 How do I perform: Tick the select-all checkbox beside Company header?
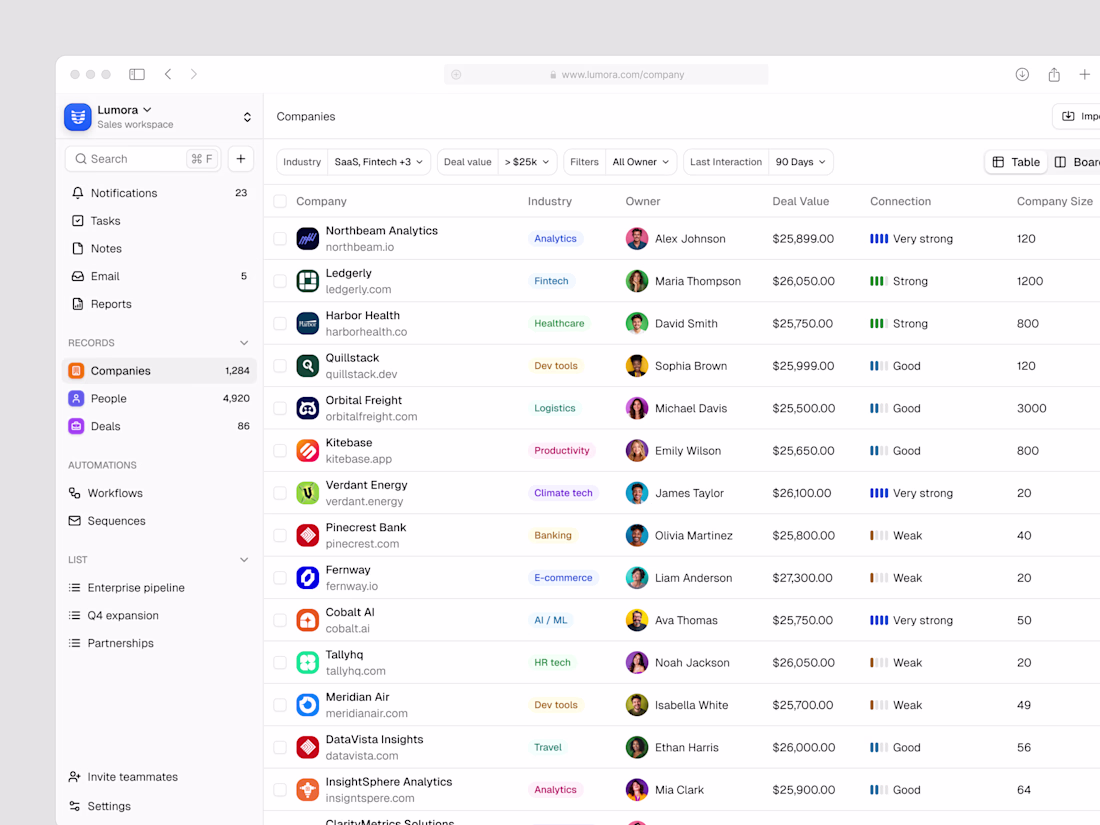coord(280,201)
